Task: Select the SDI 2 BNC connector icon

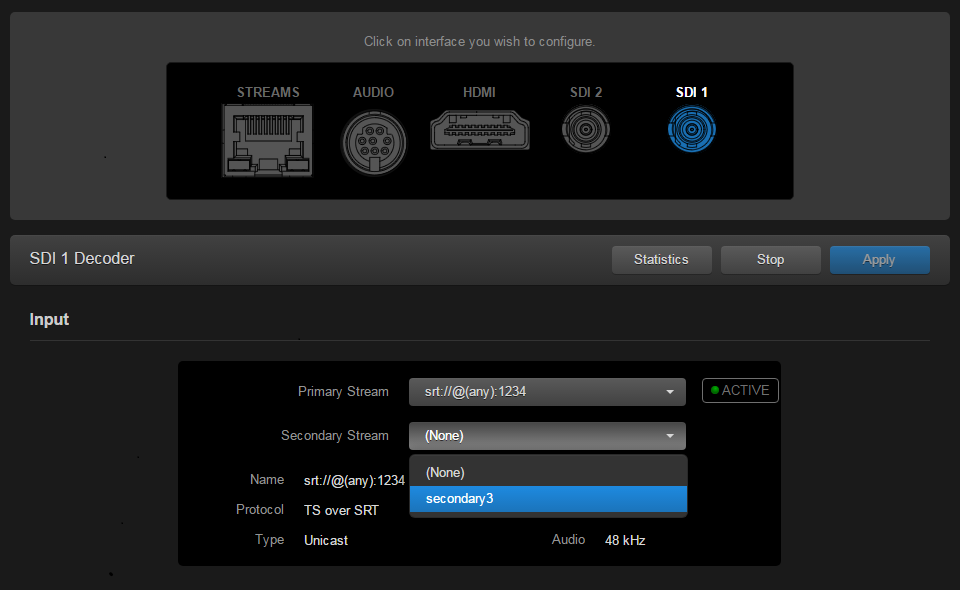Action: pyautogui.click(x=585, y=129)
